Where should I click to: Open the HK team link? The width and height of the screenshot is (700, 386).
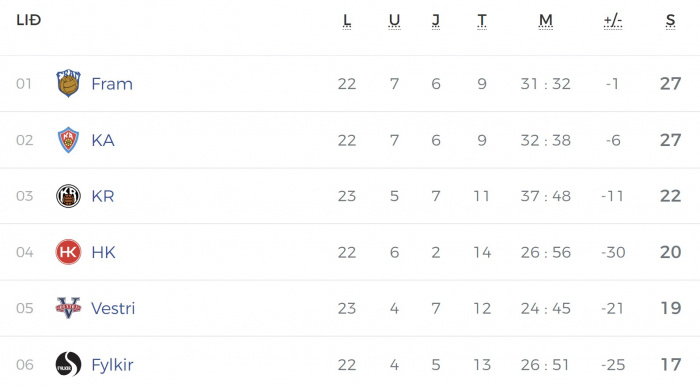pos(104,252)
